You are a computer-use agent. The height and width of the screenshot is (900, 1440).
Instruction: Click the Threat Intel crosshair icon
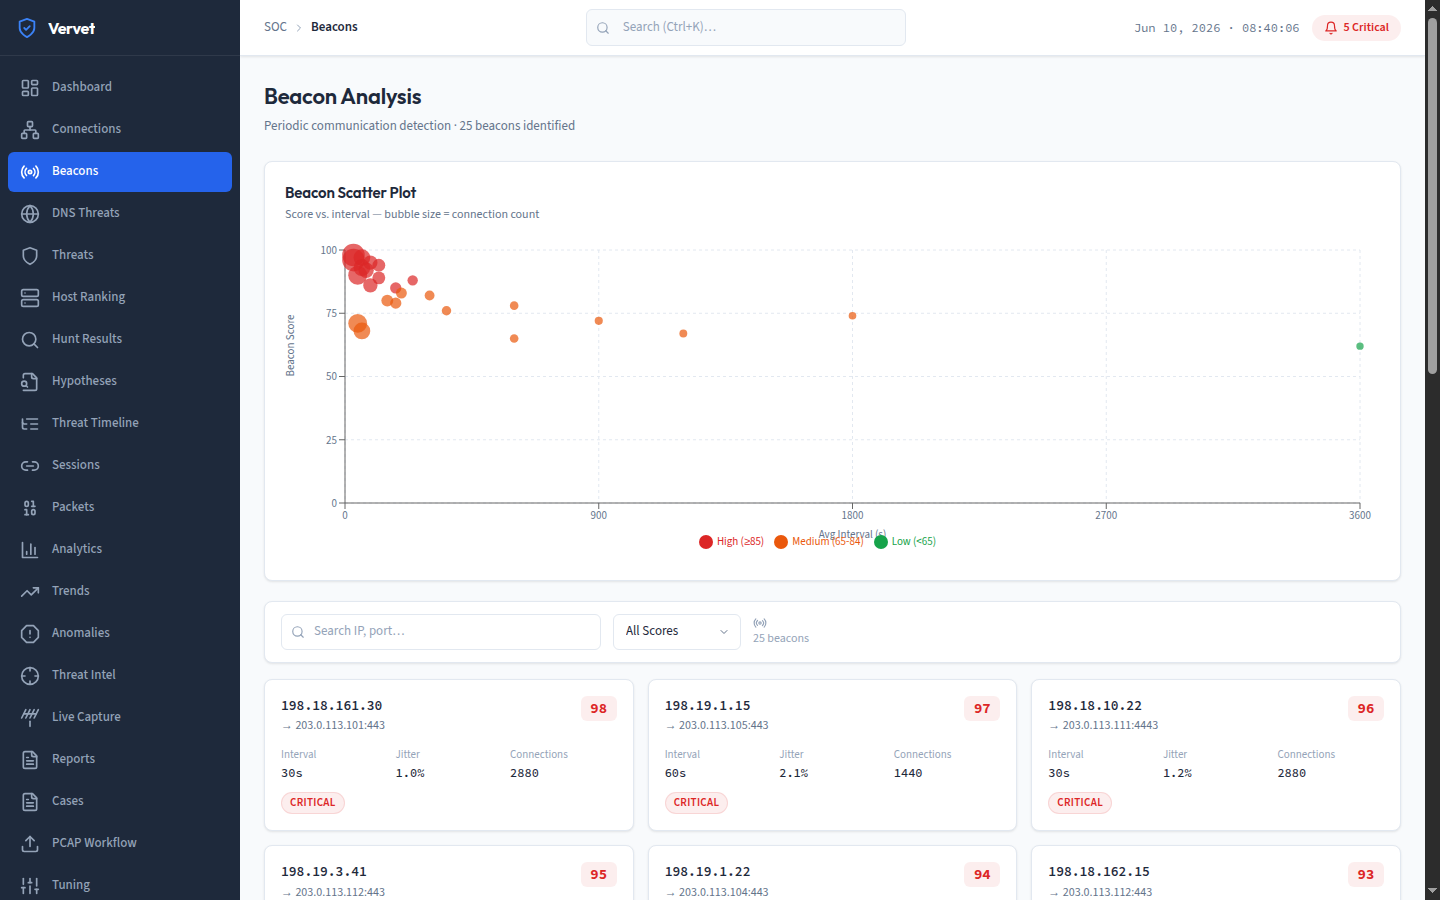[30, 675]
